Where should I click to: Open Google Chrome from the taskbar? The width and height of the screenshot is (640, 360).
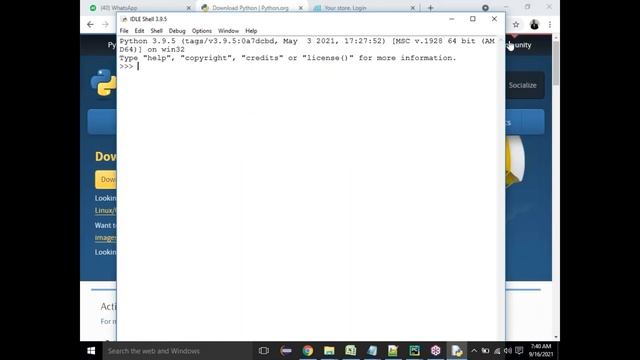tap(308, 351)
